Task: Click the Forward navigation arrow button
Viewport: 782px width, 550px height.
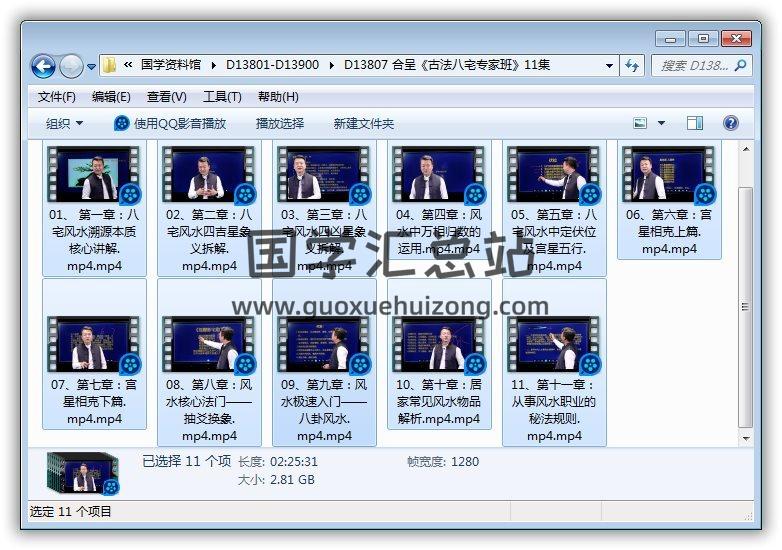Action: [x=71, y=66]
